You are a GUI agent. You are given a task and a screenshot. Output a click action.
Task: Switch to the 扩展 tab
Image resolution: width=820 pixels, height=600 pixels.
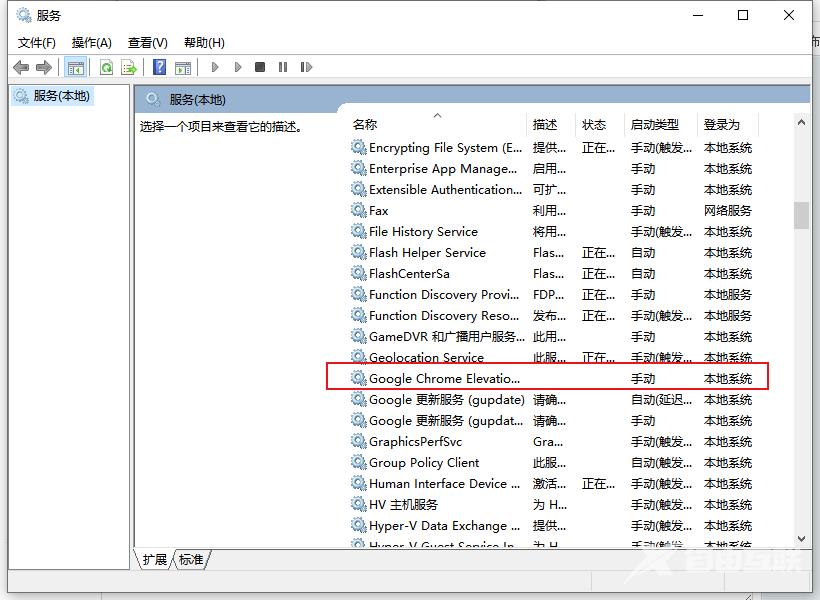pyautogui.click(x=155, y=560)
